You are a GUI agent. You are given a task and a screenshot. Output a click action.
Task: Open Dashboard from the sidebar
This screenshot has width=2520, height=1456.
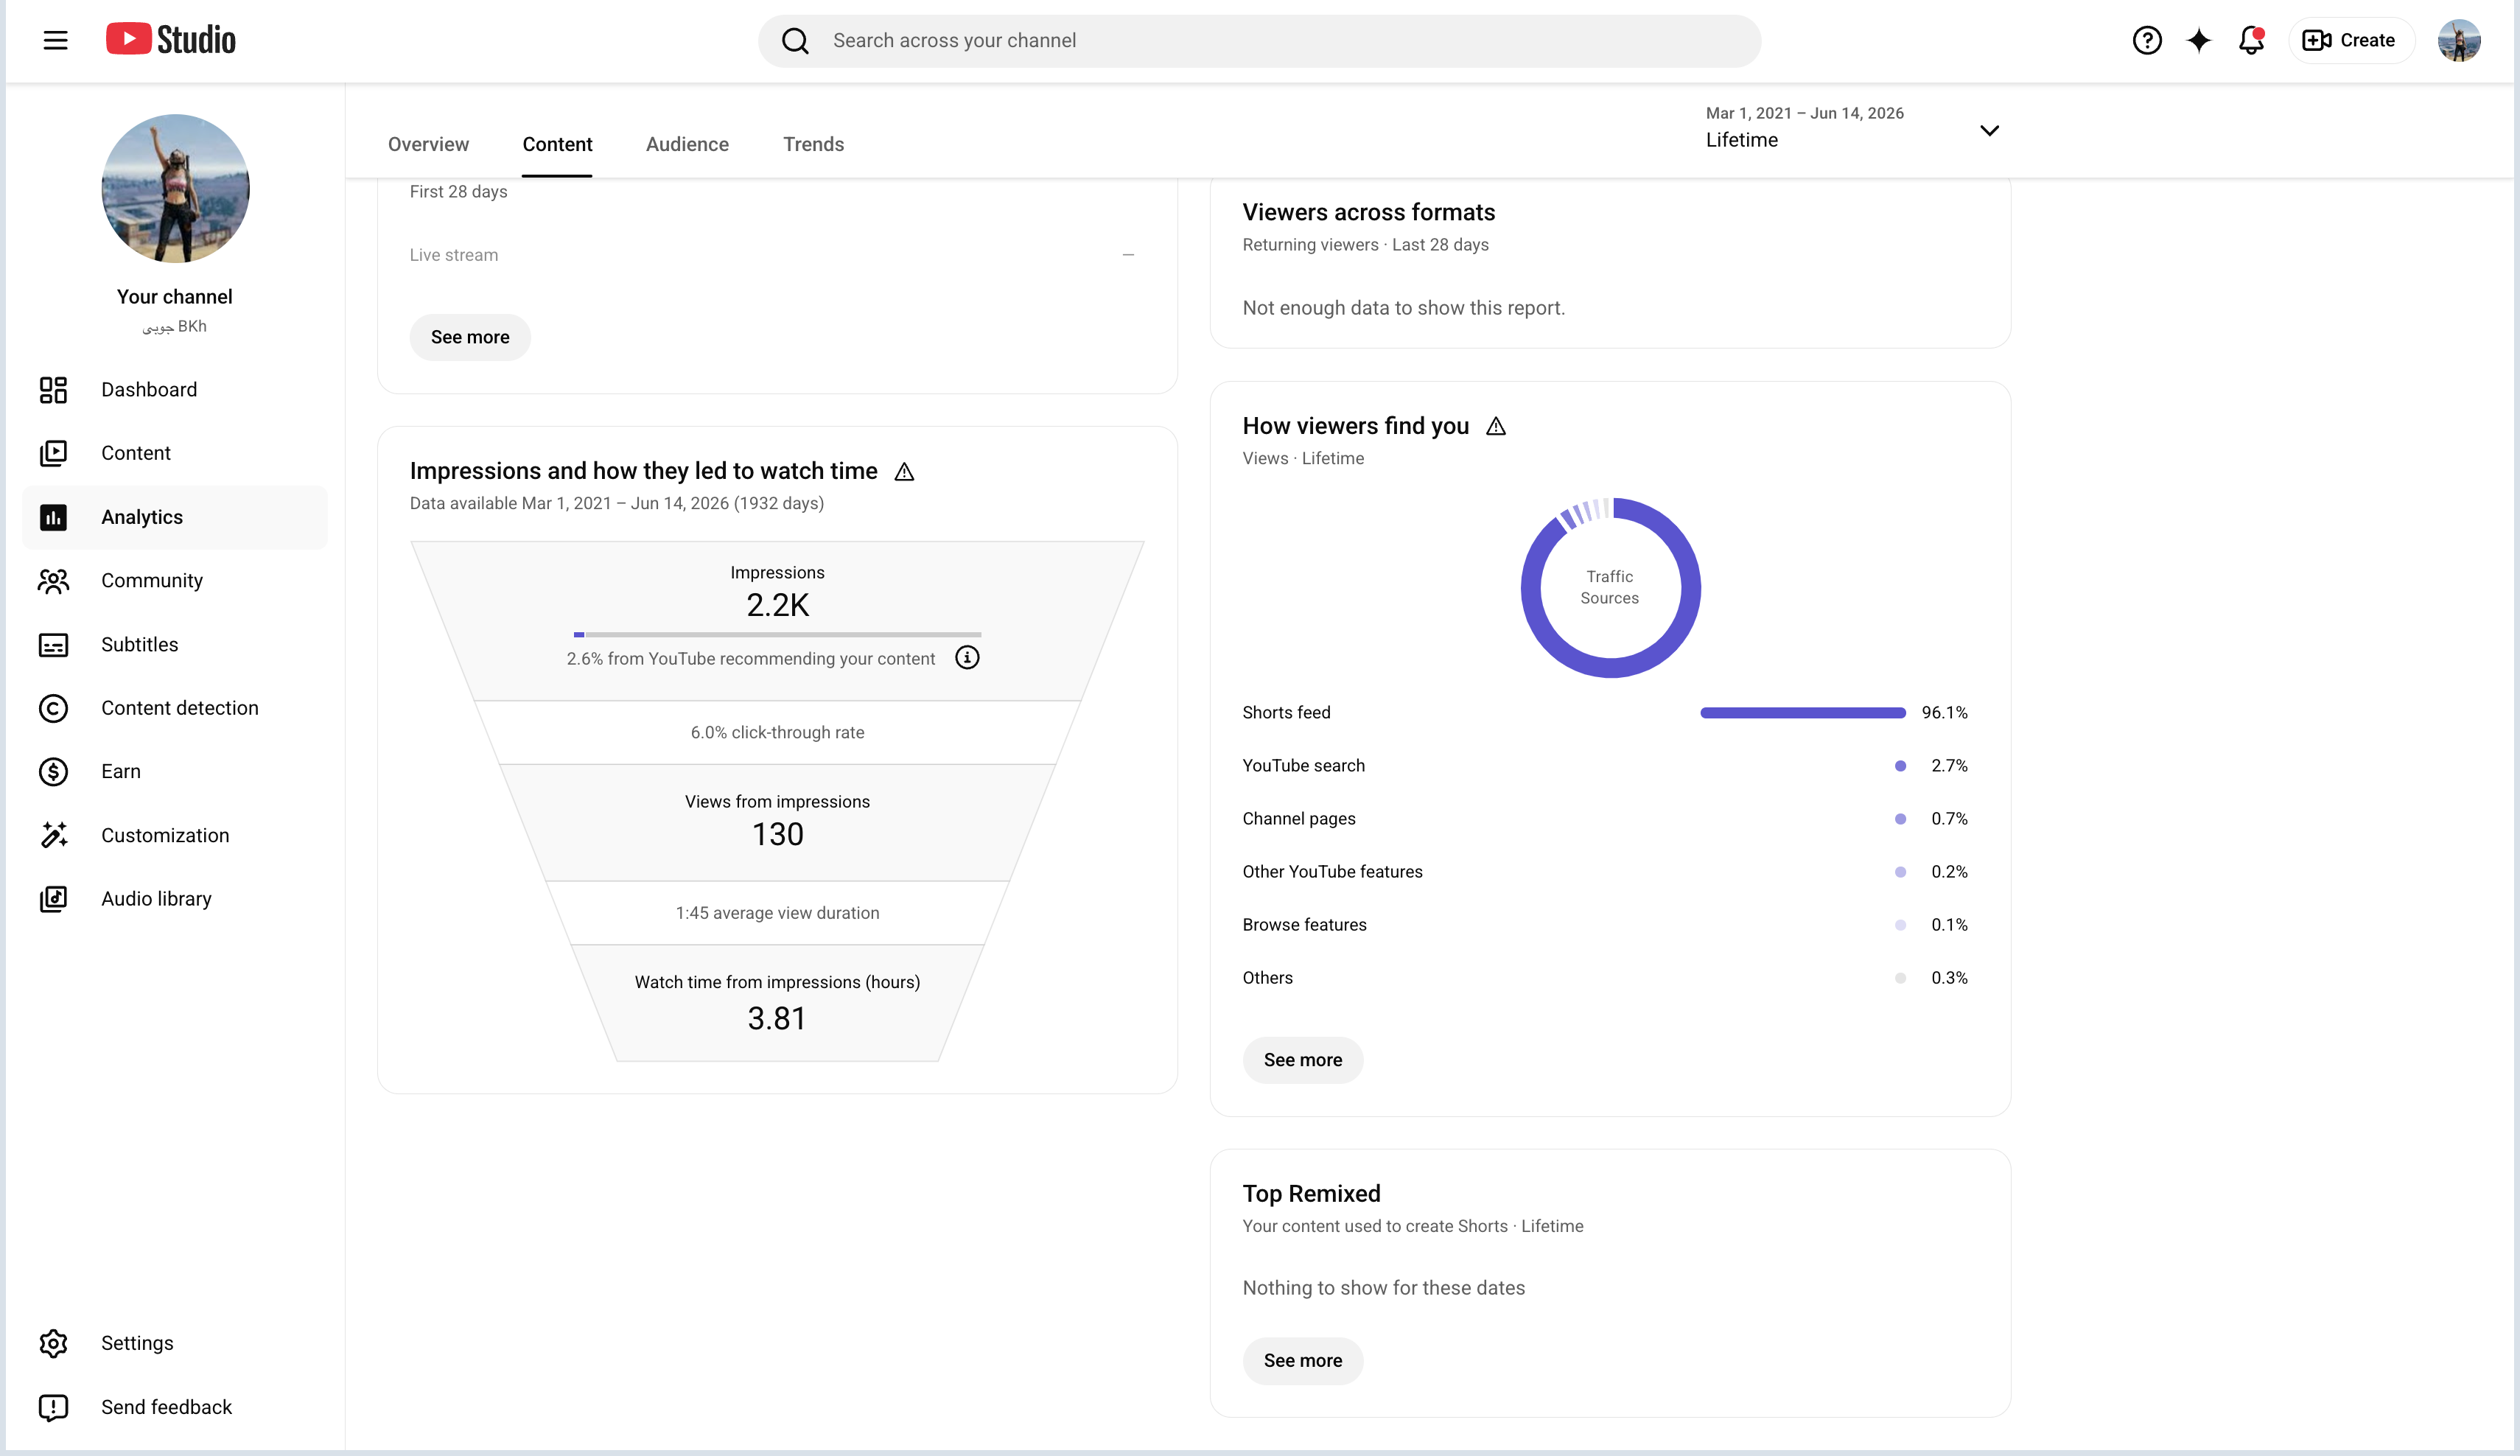pyautogui.click(x=175, y=390)
